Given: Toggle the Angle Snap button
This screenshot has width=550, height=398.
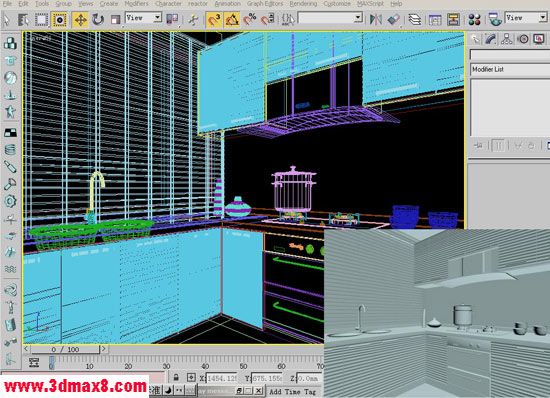Looking at the screenshot, I should point(232,20).
